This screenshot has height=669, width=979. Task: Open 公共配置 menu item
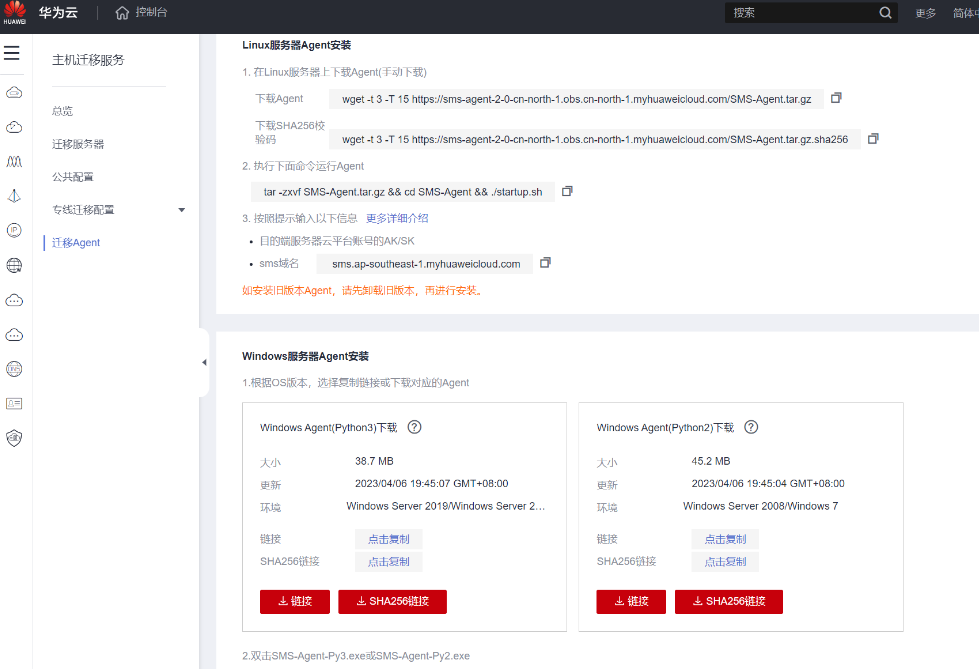click(x=72, y=177)
